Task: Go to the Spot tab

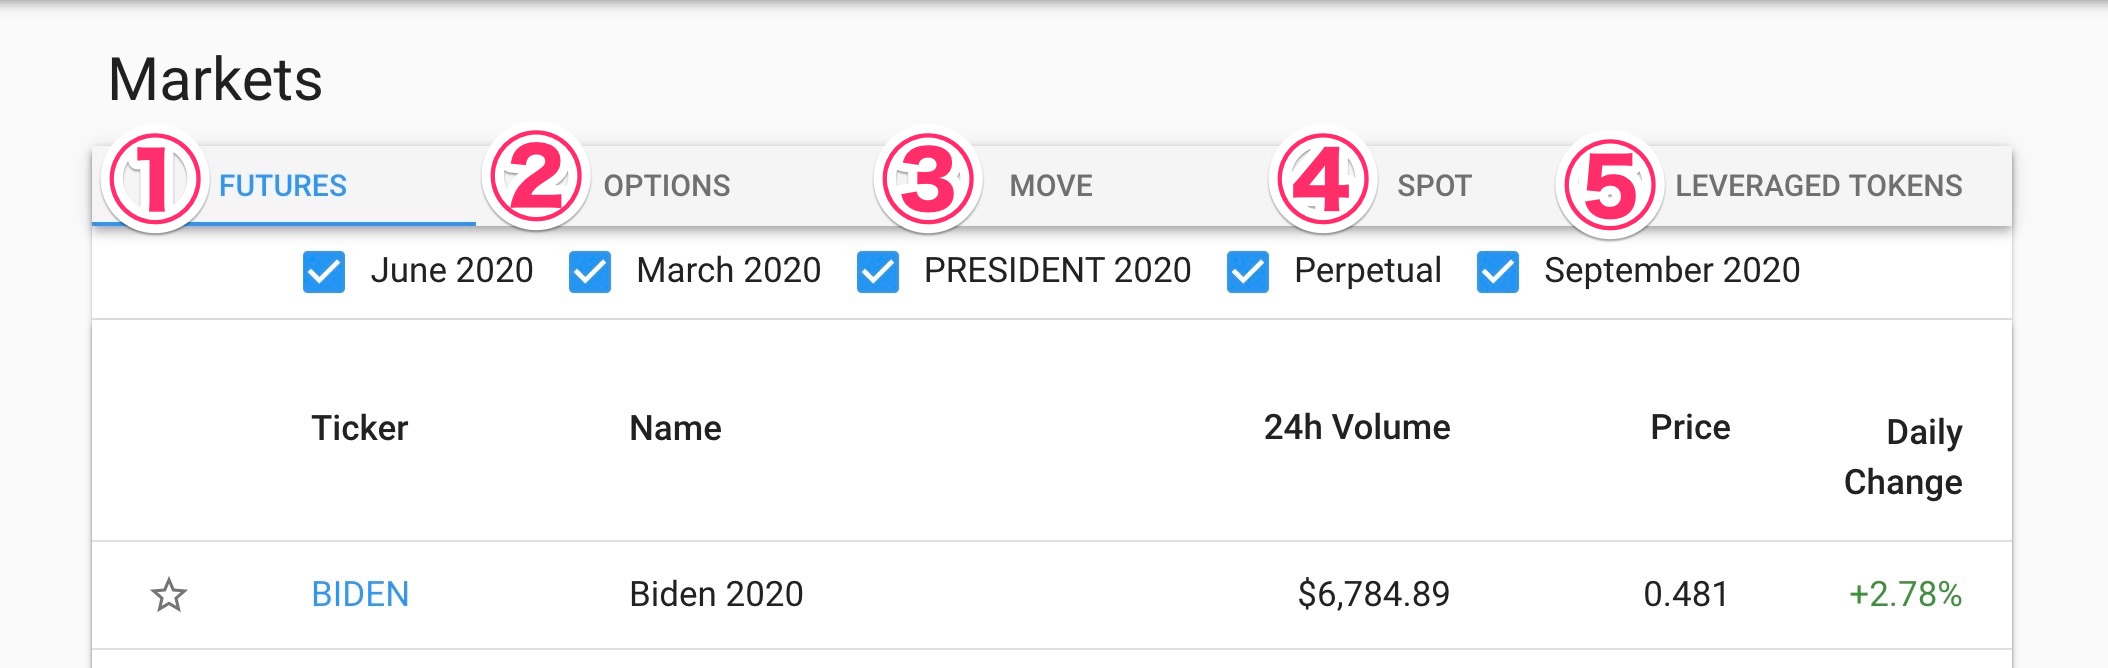Action: coord(1434,186)
